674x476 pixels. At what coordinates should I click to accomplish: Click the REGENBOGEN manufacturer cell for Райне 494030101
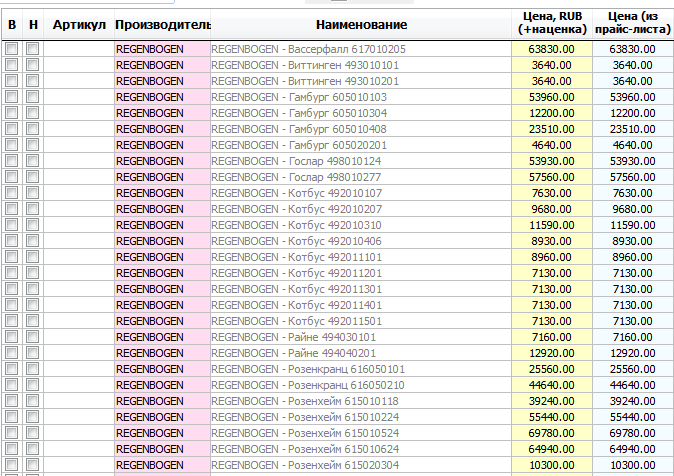pyautogui.click(x=162, y=337)
